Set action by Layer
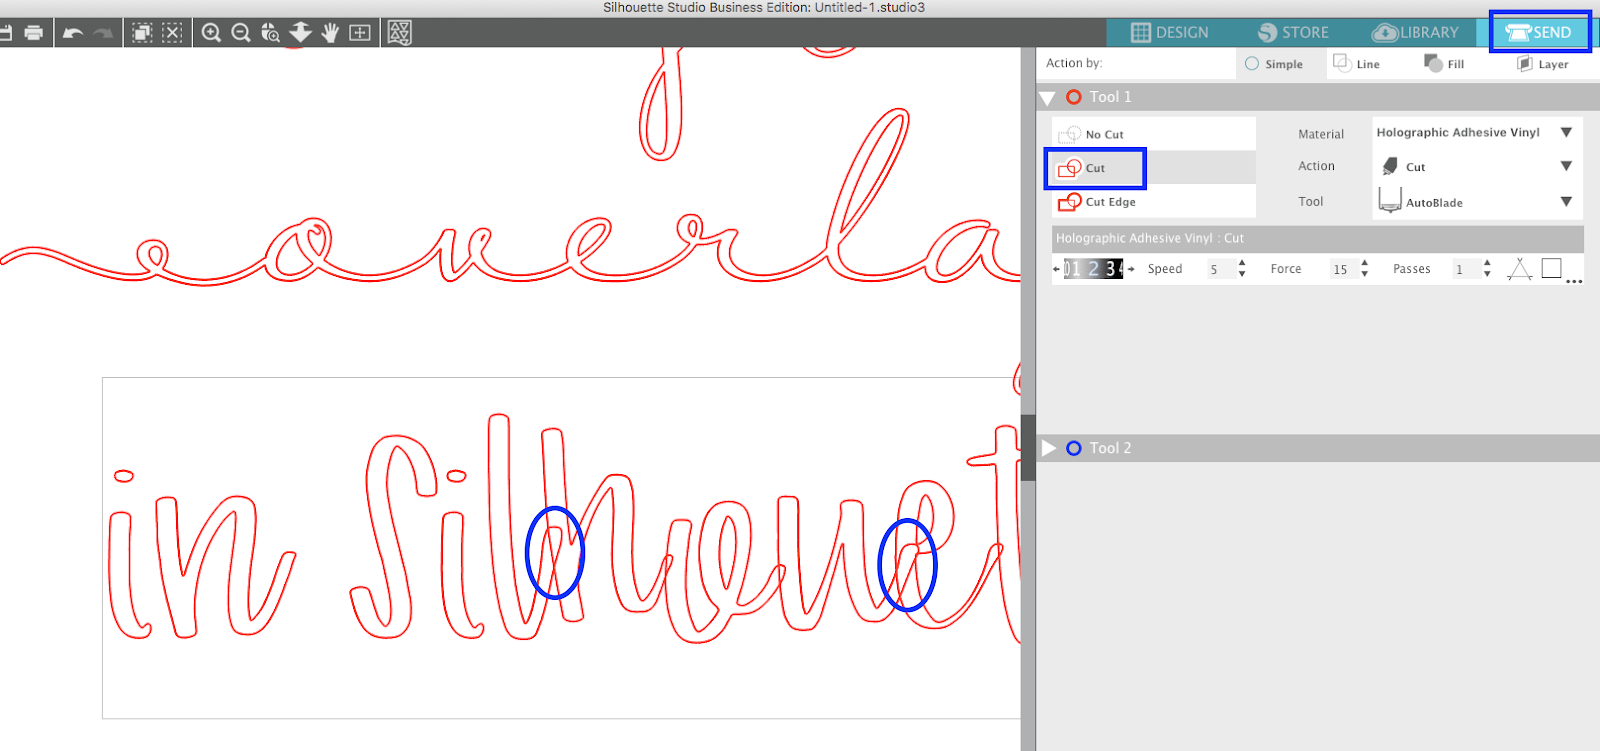The height and width of the screenshot is (751, 1600). (1543, 64)
